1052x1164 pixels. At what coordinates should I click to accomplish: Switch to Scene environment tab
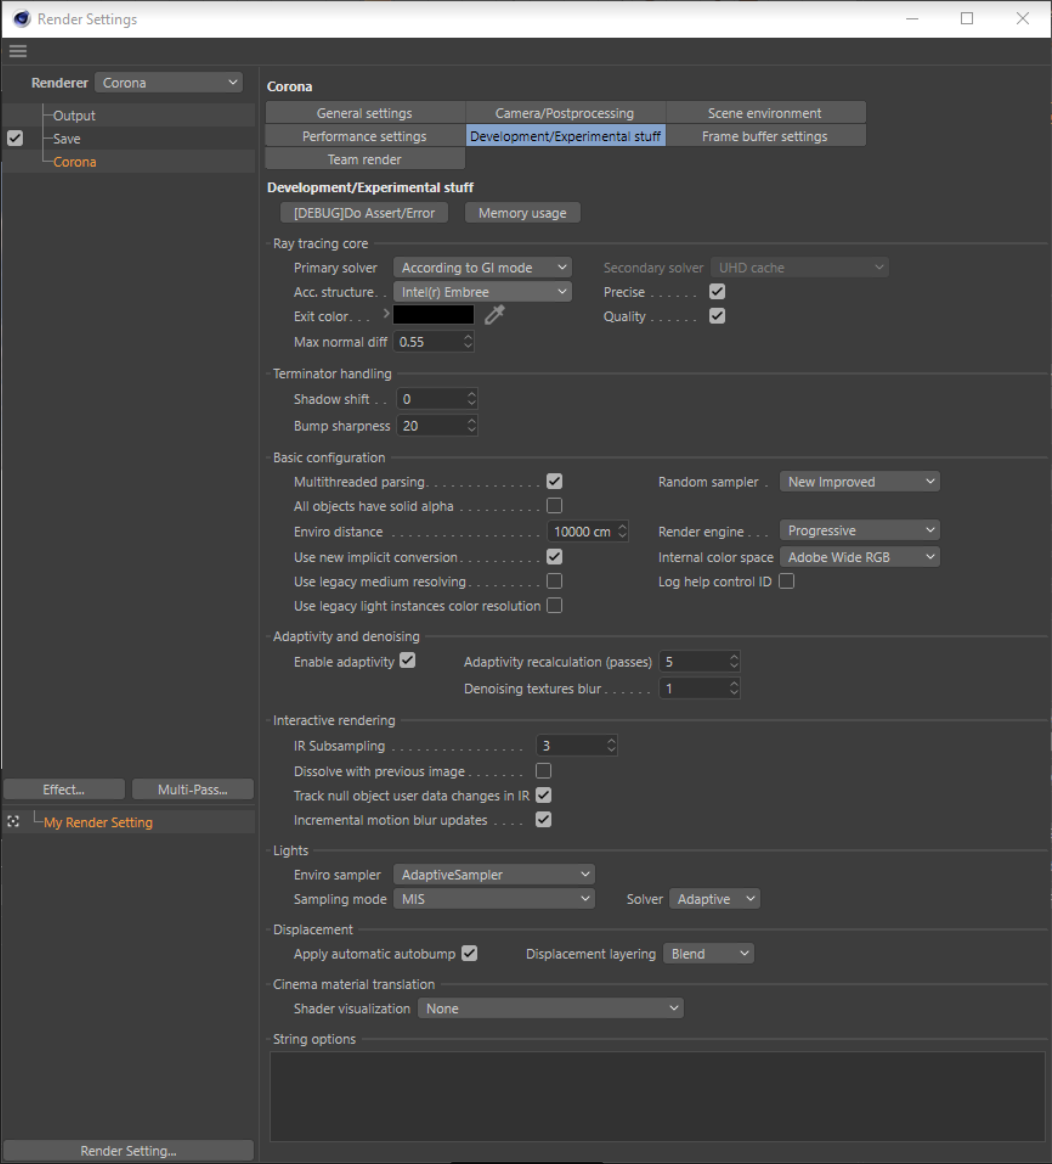point(765,113)
